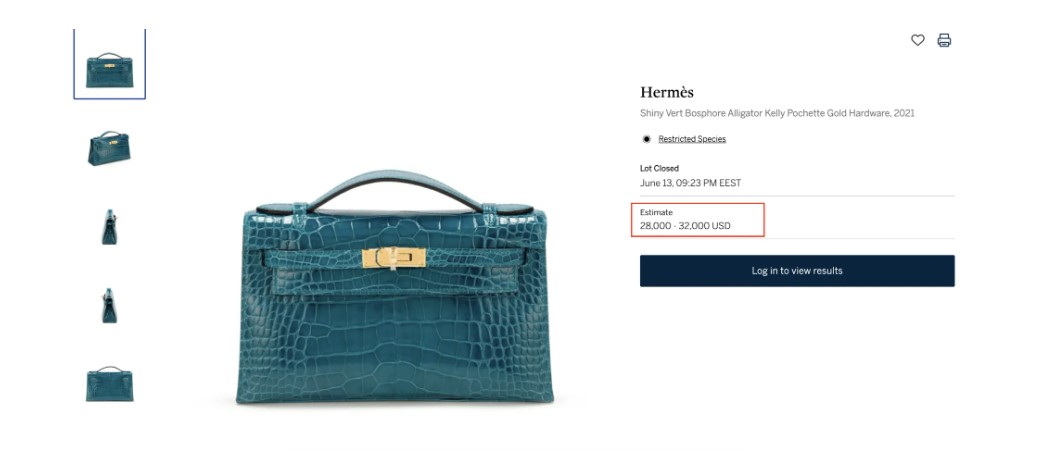
Task: Open the fourth side-profile thumbnail
Action: (x=109, y=305)
